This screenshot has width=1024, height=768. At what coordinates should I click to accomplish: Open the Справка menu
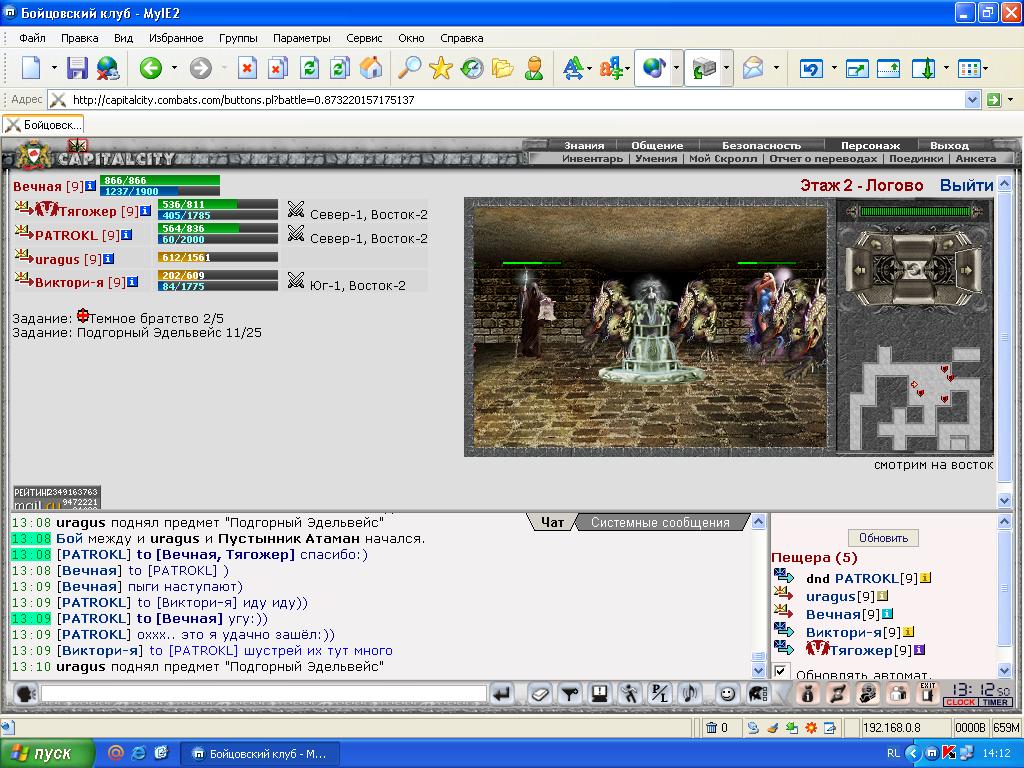pos(462,38)
